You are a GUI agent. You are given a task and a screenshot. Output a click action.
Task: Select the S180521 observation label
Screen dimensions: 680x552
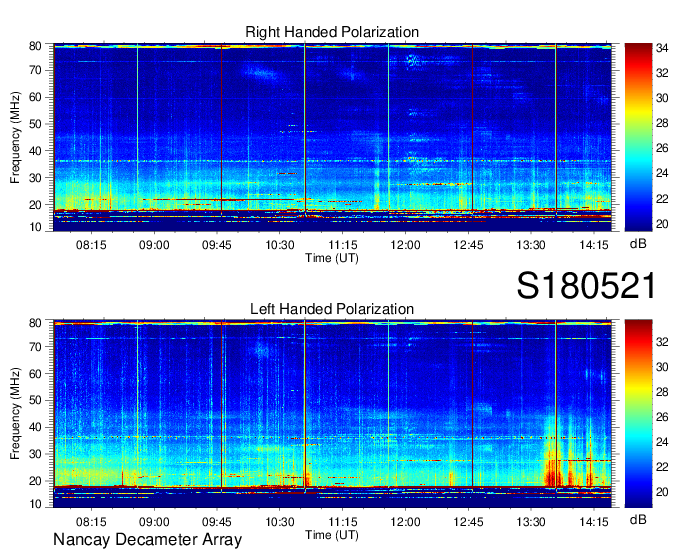(x=586, y=286)
